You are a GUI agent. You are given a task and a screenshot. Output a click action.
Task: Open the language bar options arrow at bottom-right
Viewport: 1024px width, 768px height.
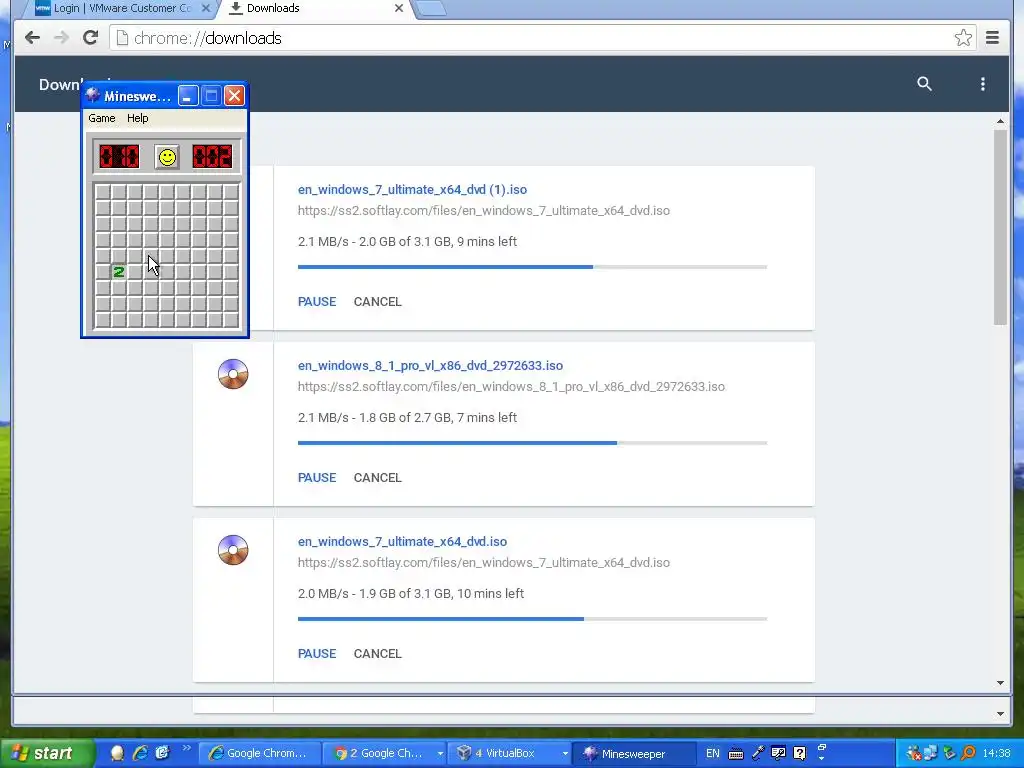[822, 760]
